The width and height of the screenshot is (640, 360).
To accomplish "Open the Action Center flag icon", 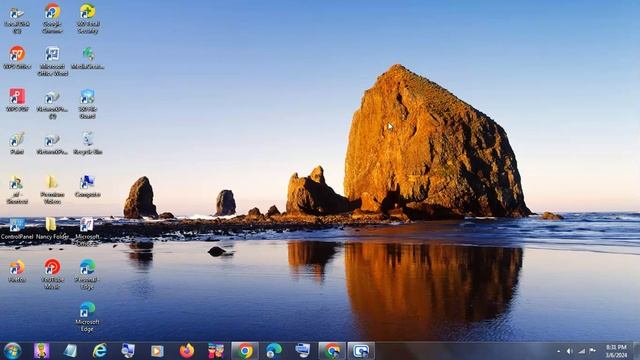I will point(593,351).
